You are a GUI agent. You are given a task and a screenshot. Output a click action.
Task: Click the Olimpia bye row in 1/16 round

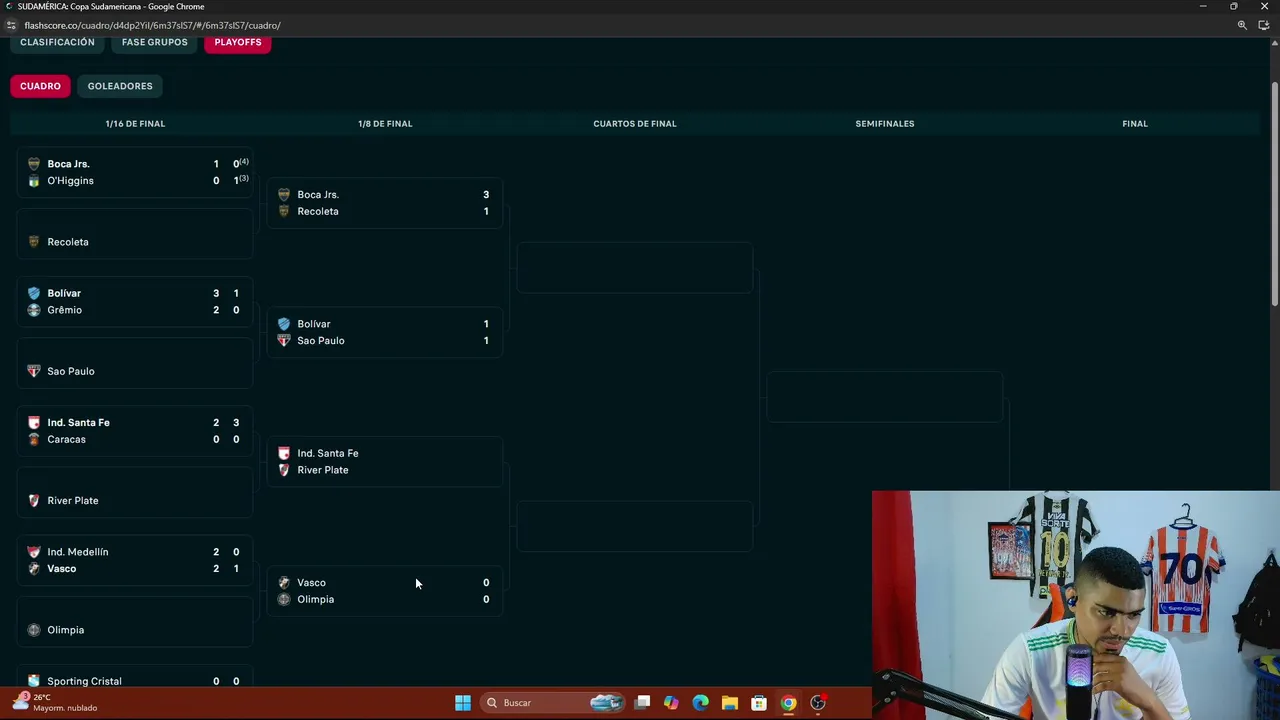[135, 622]
